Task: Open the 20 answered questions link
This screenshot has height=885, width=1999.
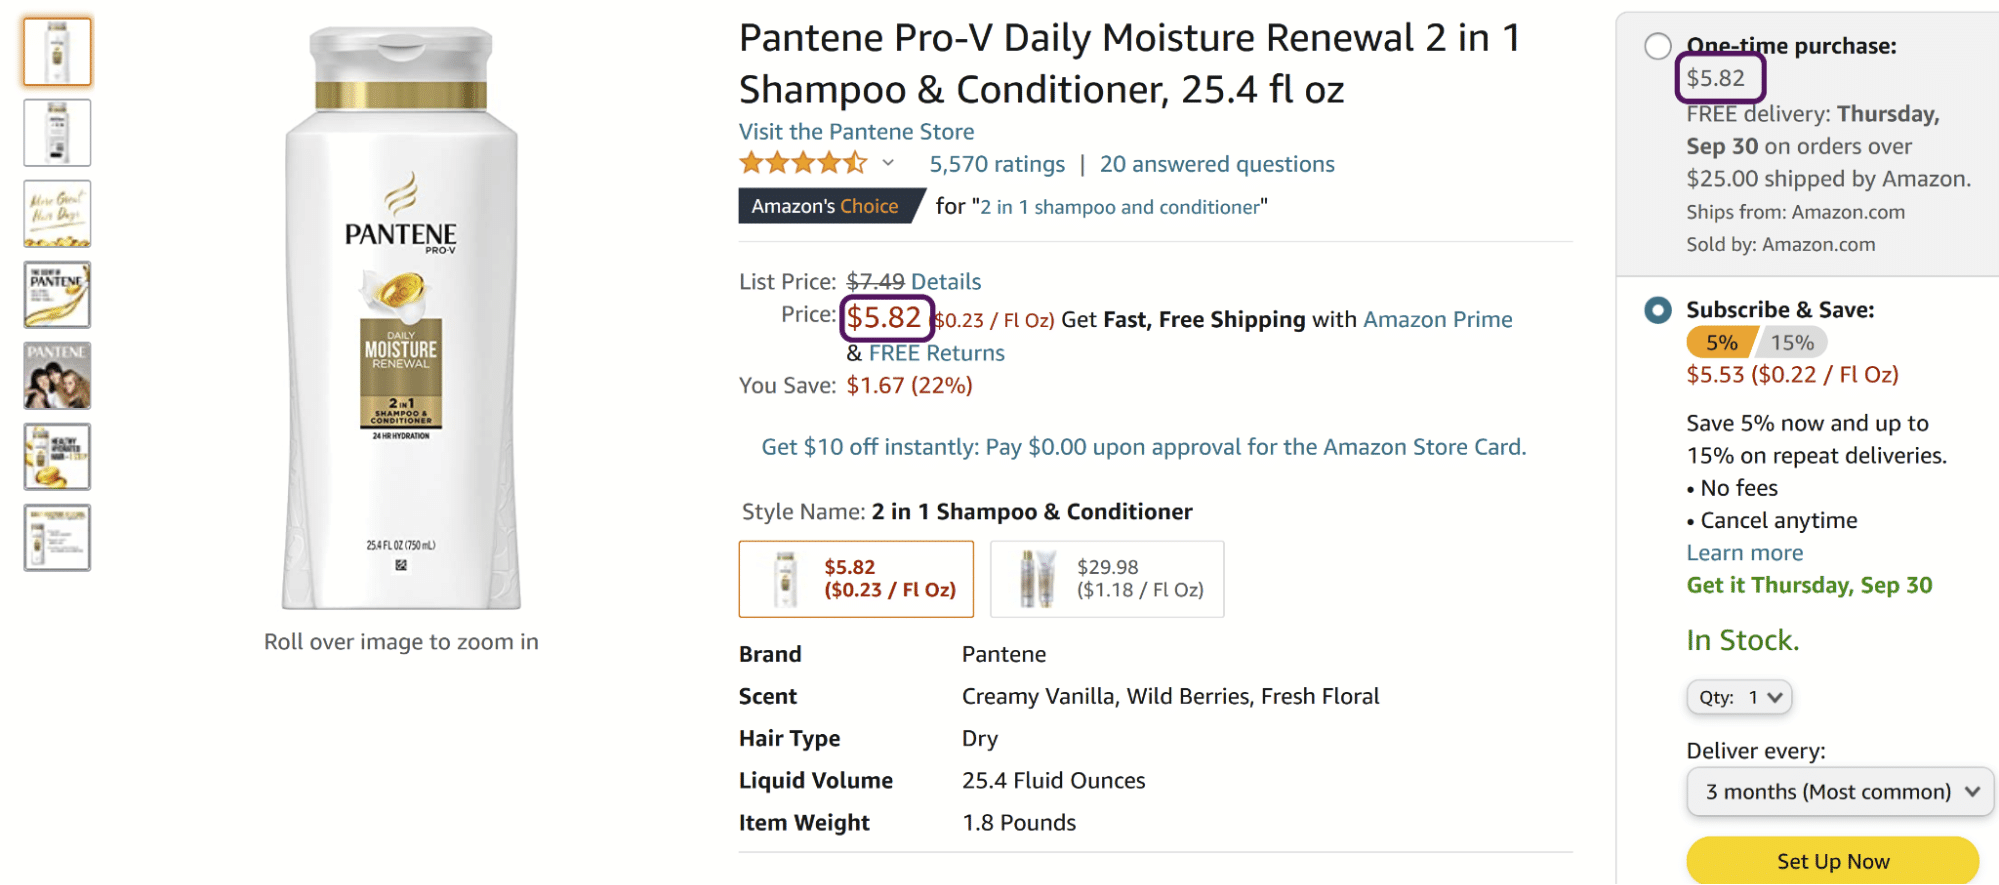Action: [1217, 164]
